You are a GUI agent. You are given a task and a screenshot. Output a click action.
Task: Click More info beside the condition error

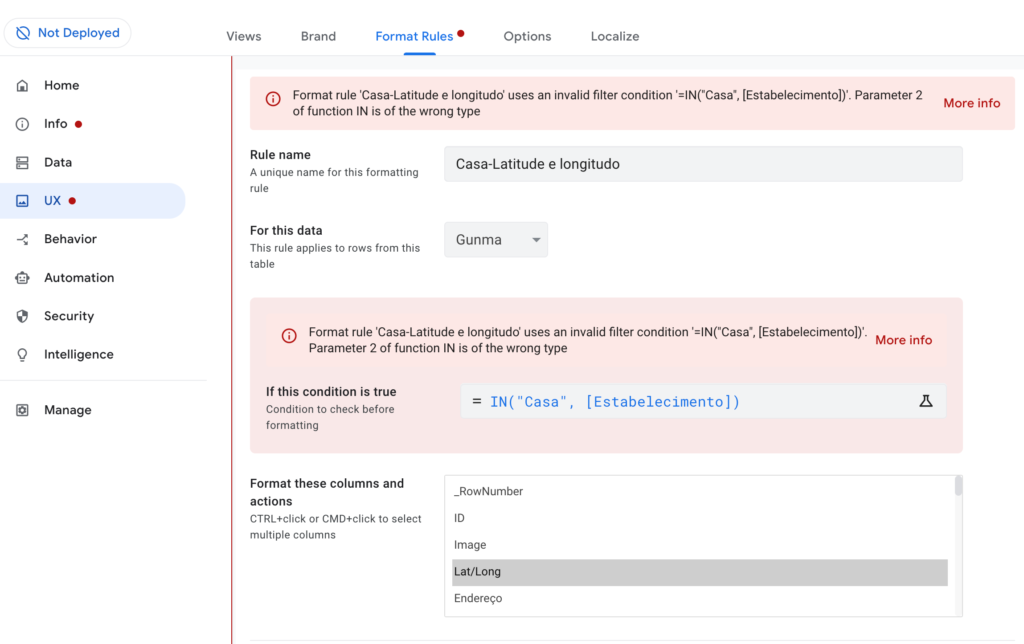pos(903,340)
